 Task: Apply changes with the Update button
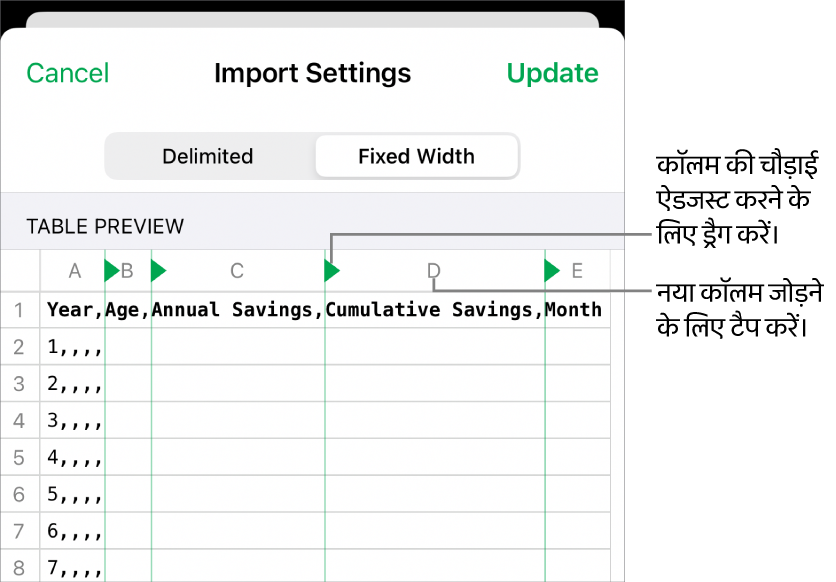coord(552,73)
